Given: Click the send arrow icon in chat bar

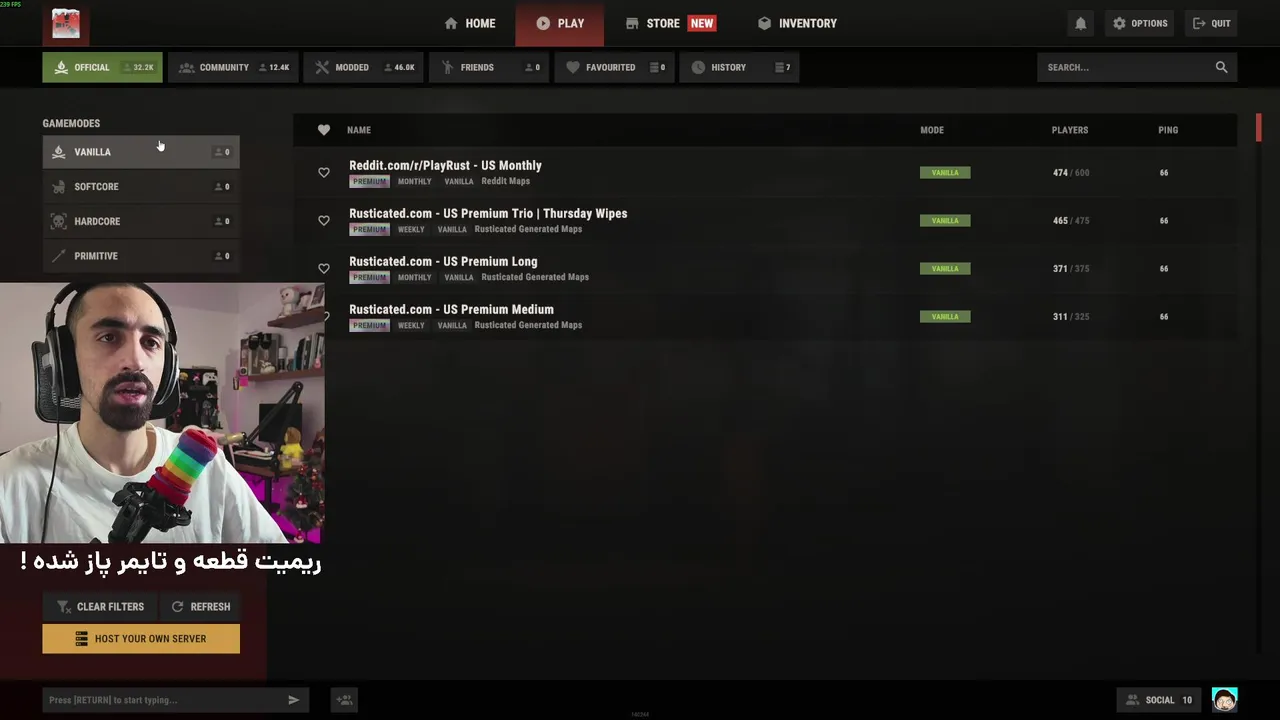Looking at the screenshot, I should (293, 700).
